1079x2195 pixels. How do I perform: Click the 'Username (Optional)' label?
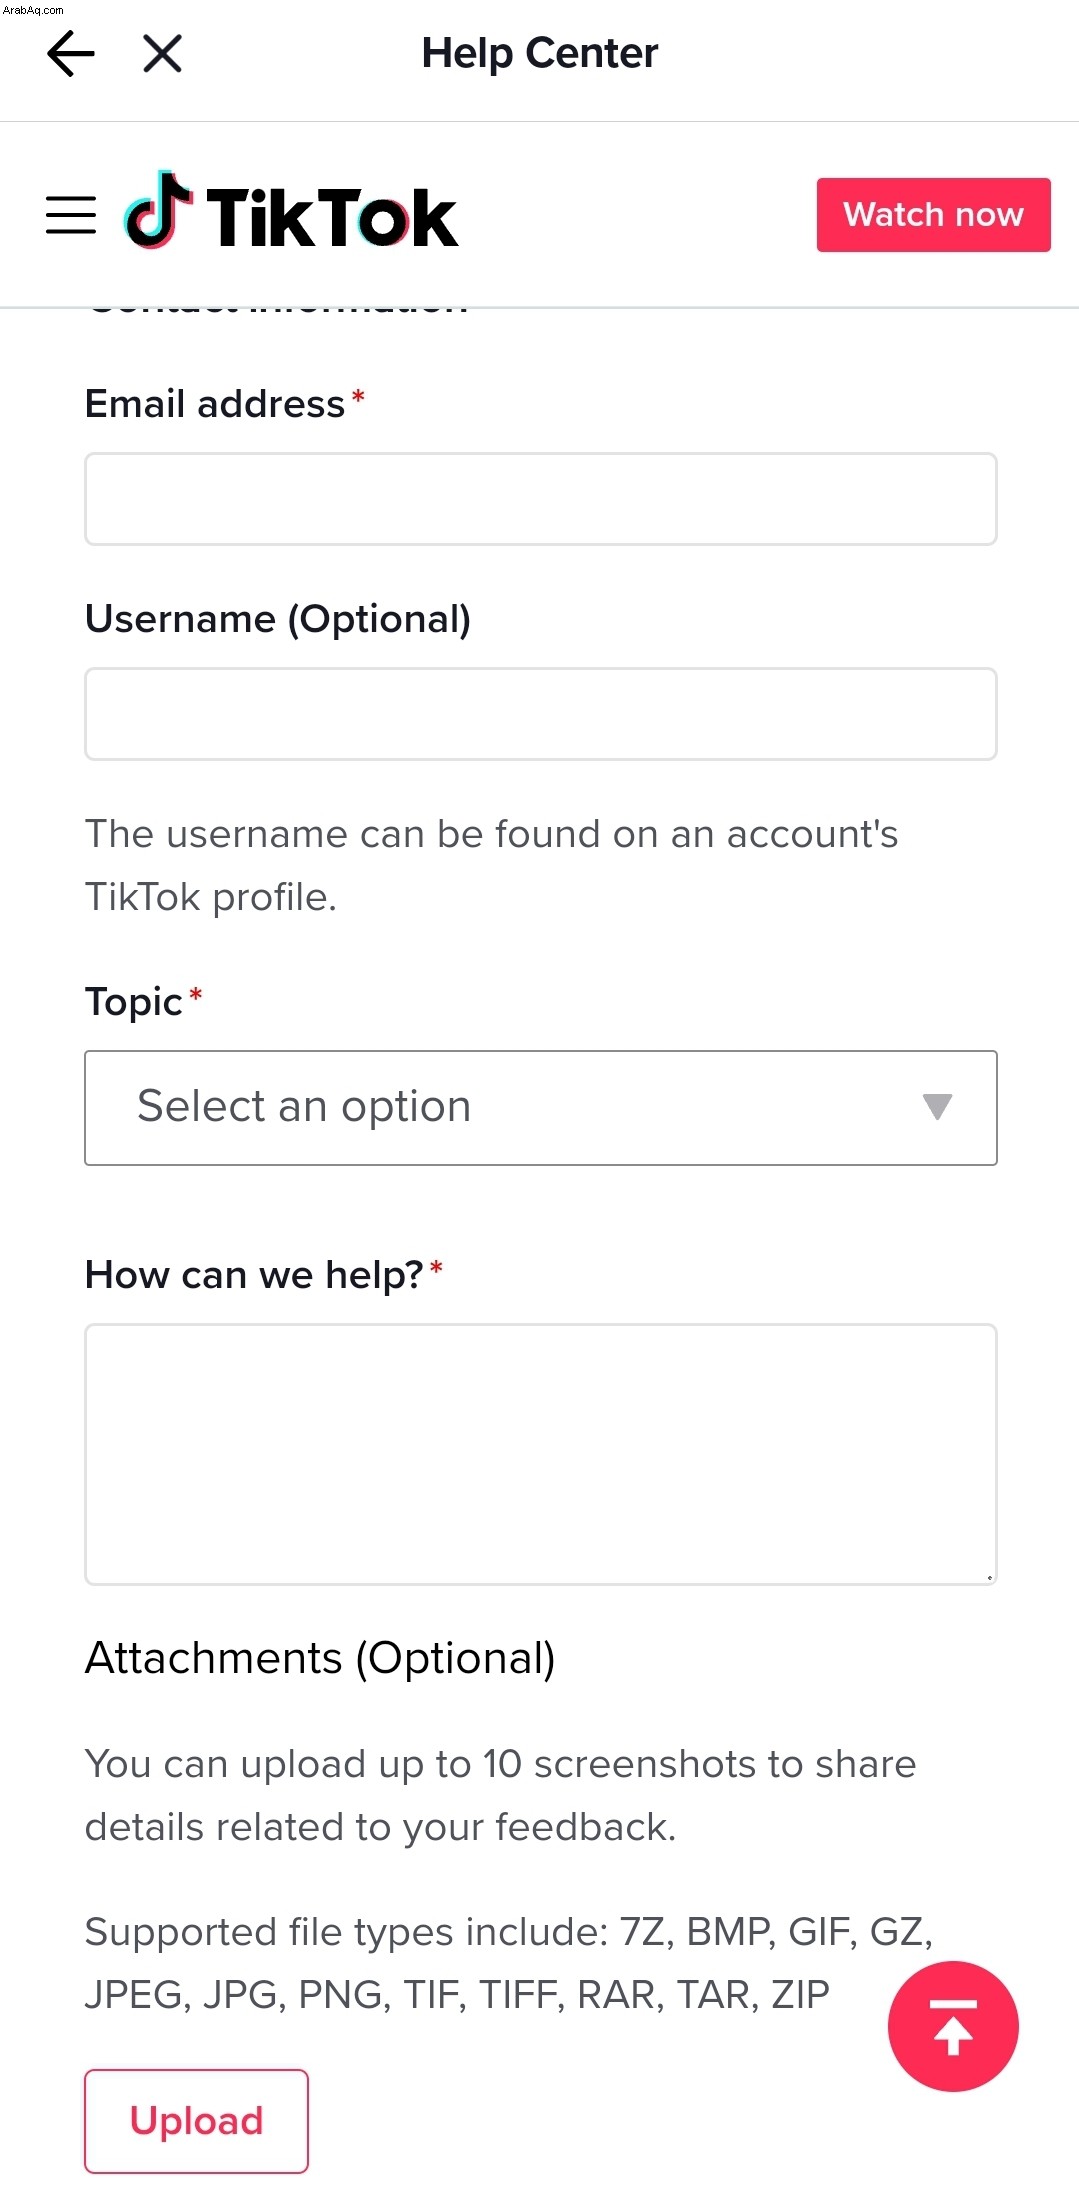point(278,619)
